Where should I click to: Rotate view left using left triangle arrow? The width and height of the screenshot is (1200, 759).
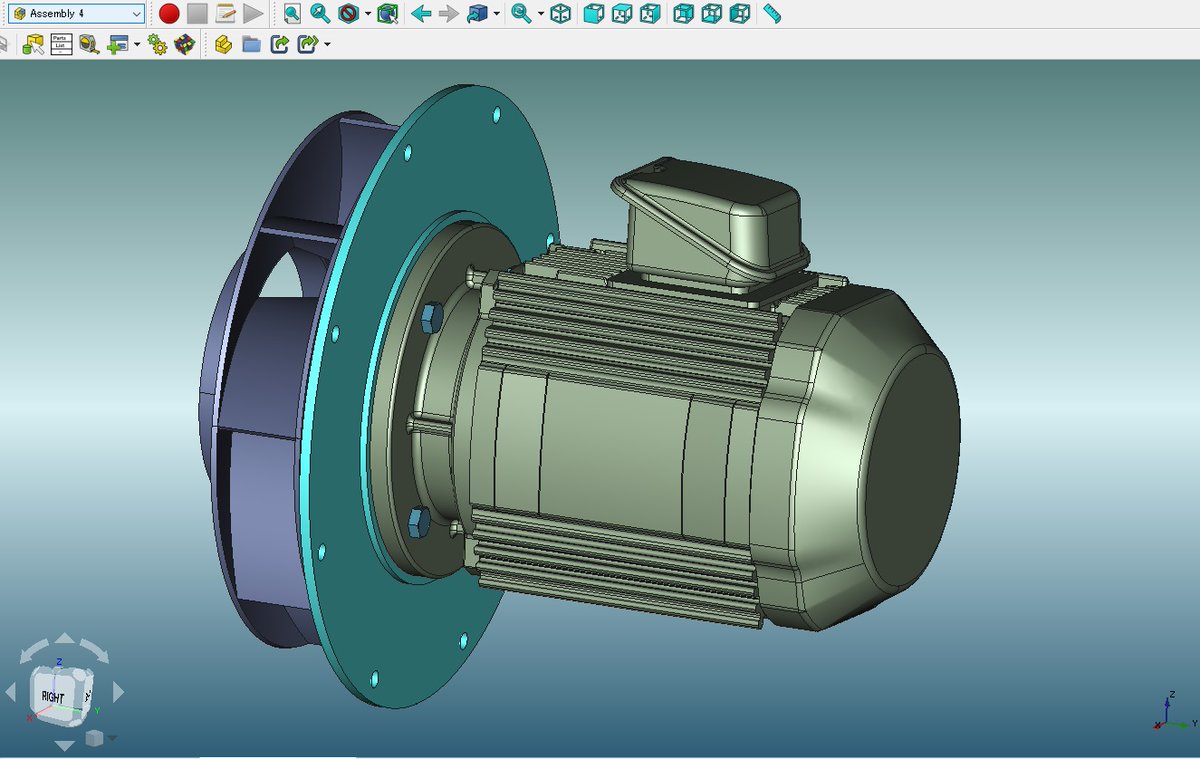[x=11, y=691]
